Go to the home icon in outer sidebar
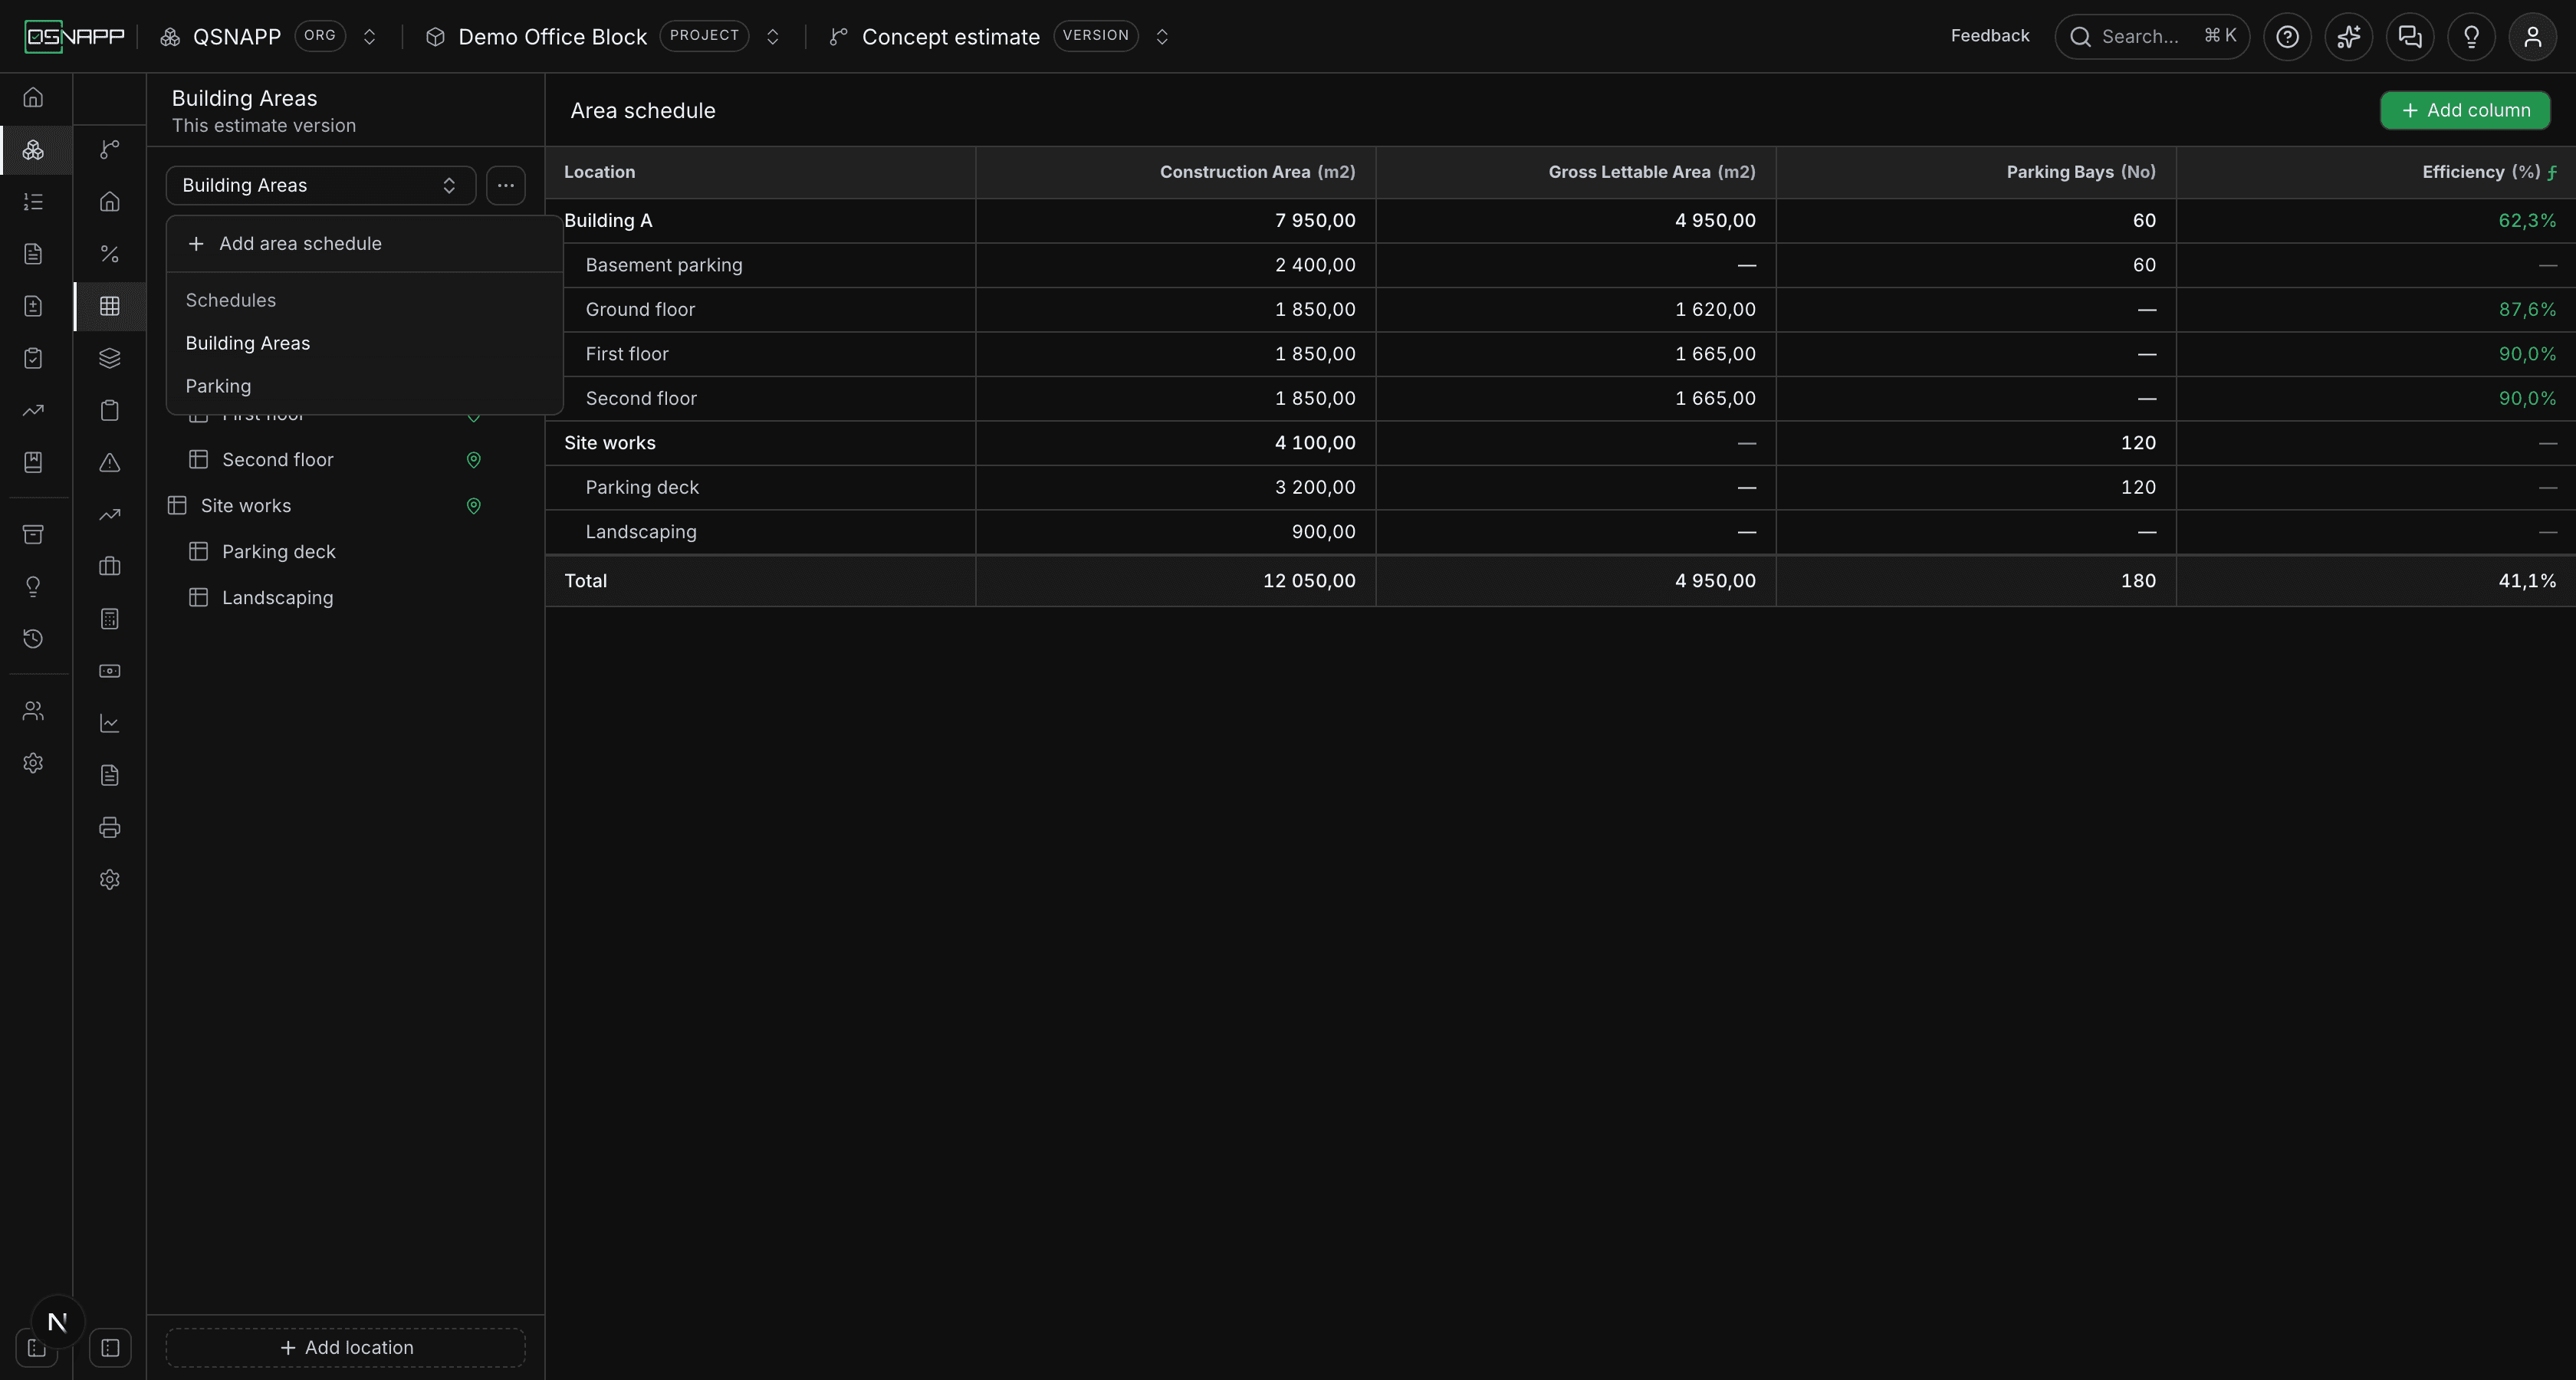This screenshot has height=1380, width=2576. pyautogui.click(x=33, y=97)
